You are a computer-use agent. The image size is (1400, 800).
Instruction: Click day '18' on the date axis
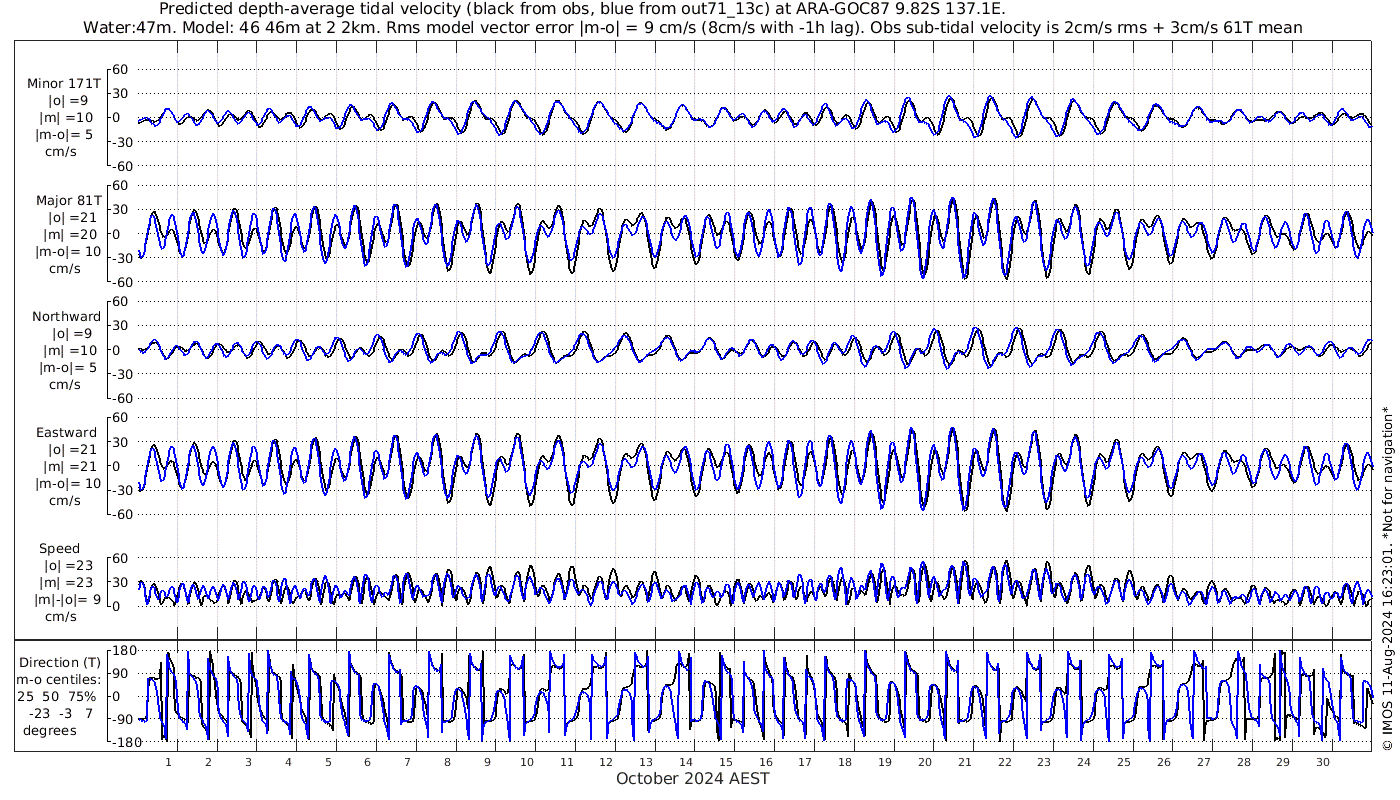845,762
